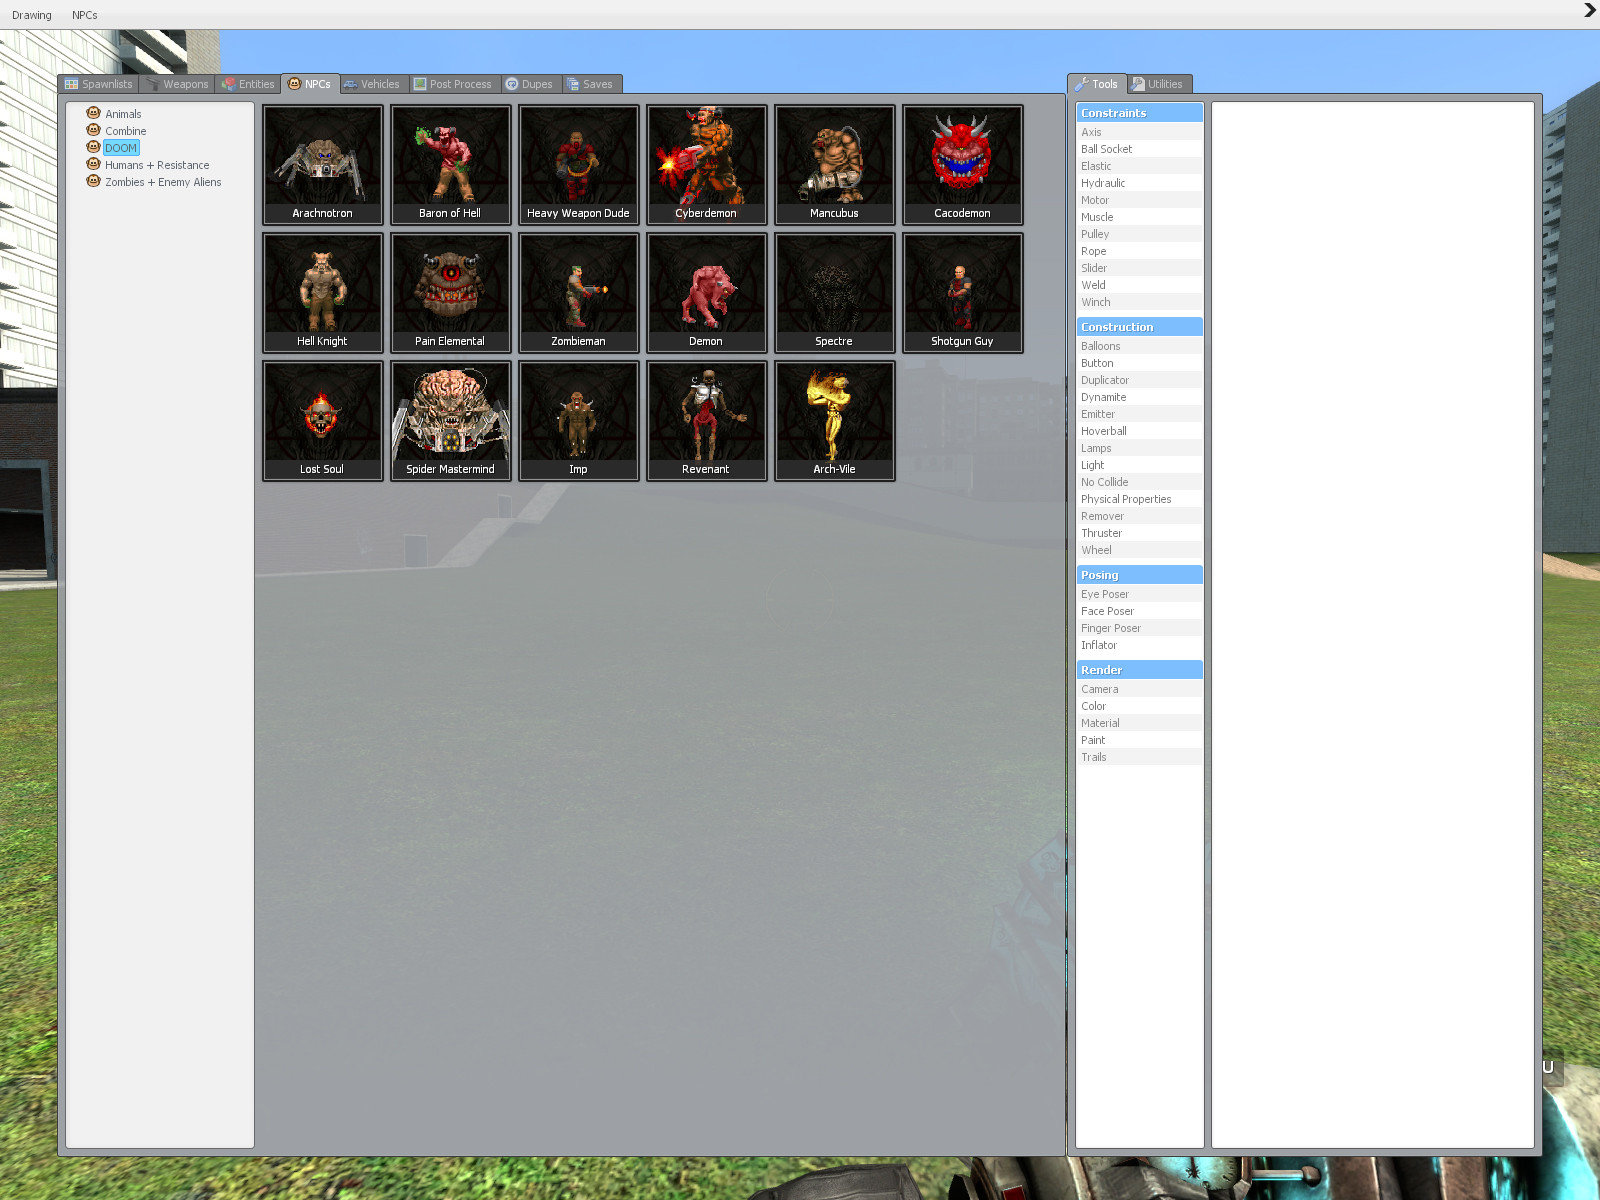Choose the Face Poser tool

pyautogui.click(x=1140, y=611)
